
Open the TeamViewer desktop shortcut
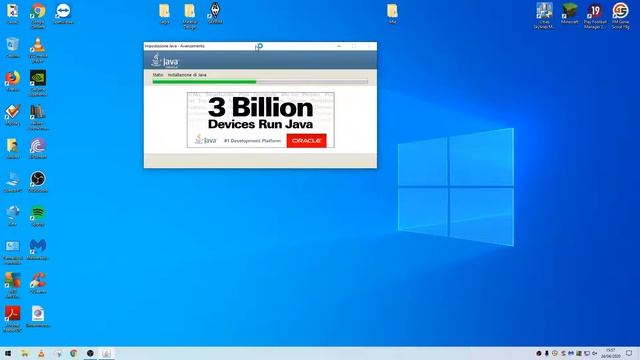click(63, 13)
